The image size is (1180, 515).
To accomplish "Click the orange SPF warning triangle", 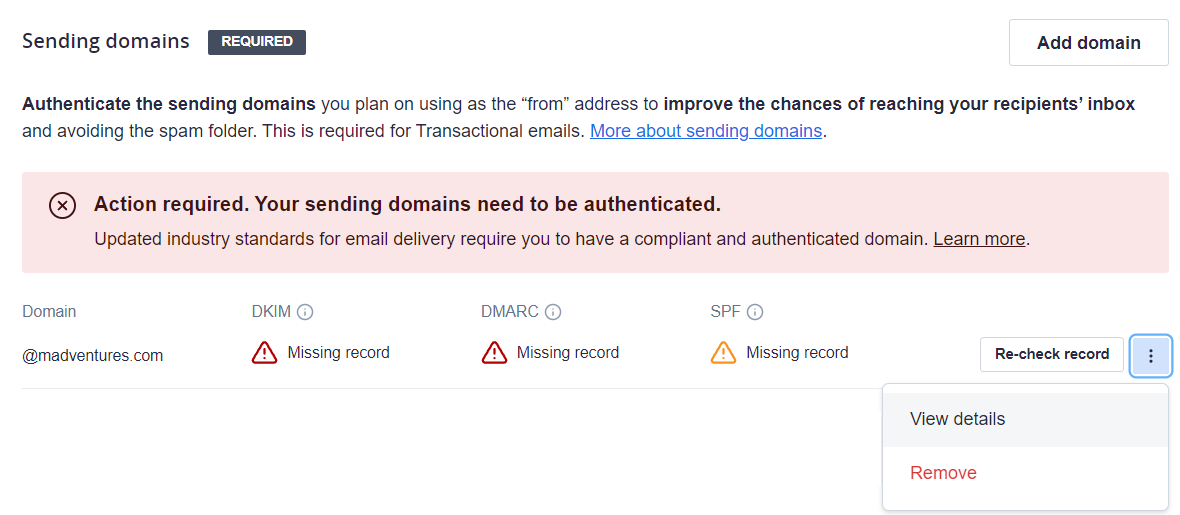I will 723,352.
